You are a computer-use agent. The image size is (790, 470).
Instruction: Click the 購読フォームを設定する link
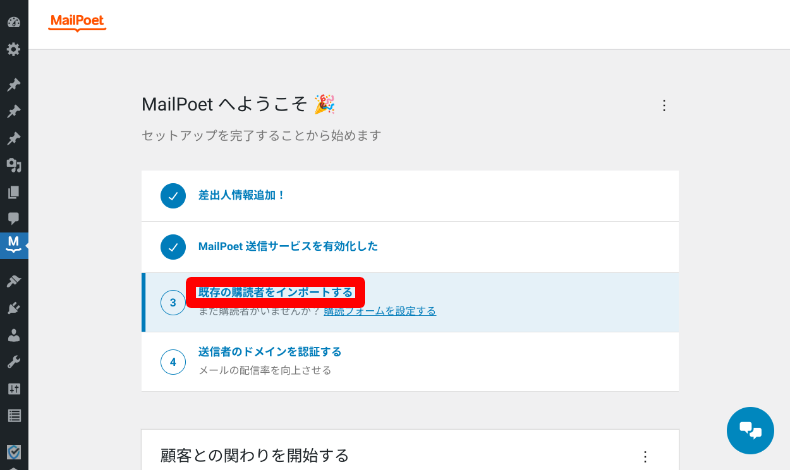coord(380,311)
